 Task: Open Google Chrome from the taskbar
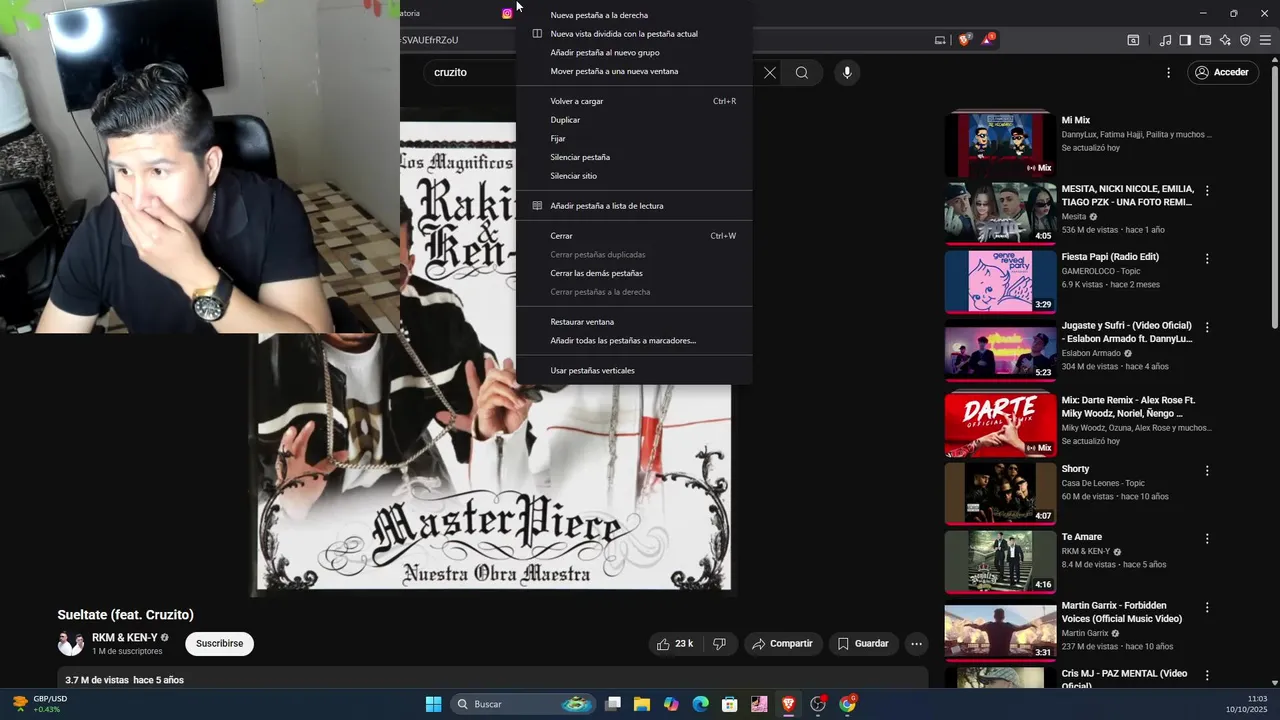848,704
